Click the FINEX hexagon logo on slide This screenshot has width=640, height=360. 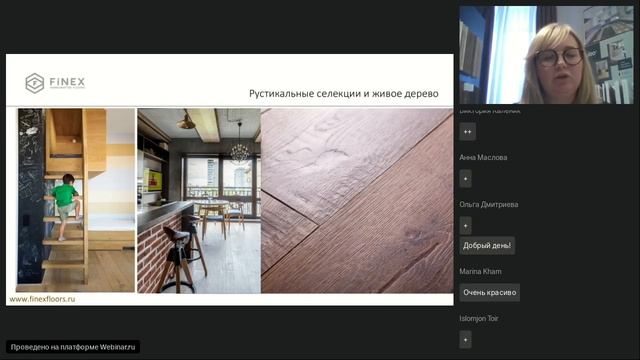[x=35, y=83]
